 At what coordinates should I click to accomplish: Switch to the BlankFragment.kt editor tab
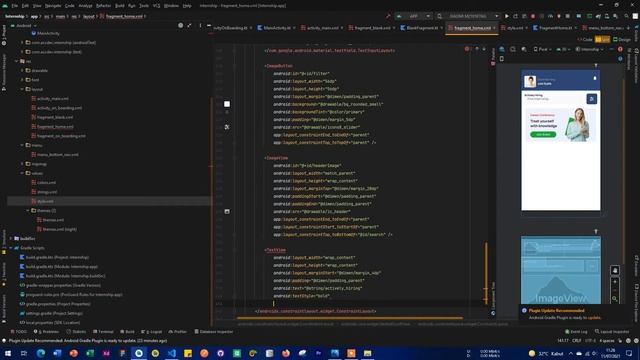tap(422, 28)
